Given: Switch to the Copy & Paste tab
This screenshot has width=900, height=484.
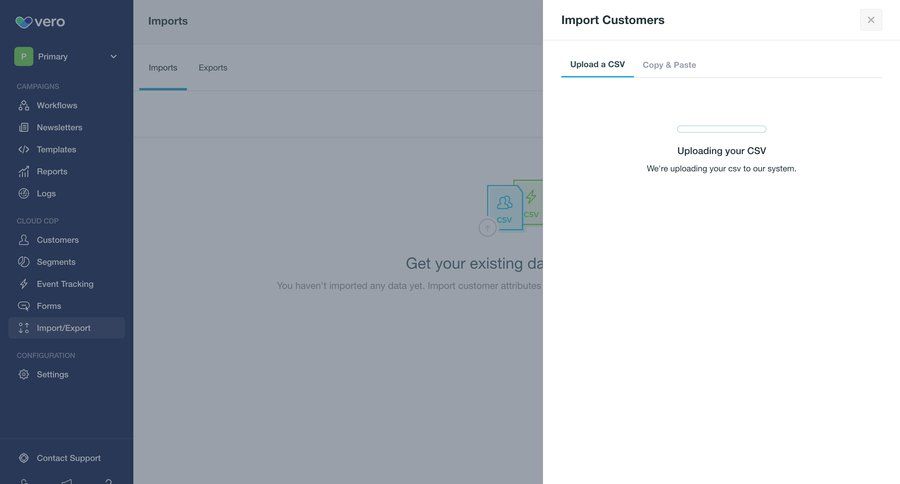Looking at the screenshot, I should pyautogui.click(x=669, y=65).
